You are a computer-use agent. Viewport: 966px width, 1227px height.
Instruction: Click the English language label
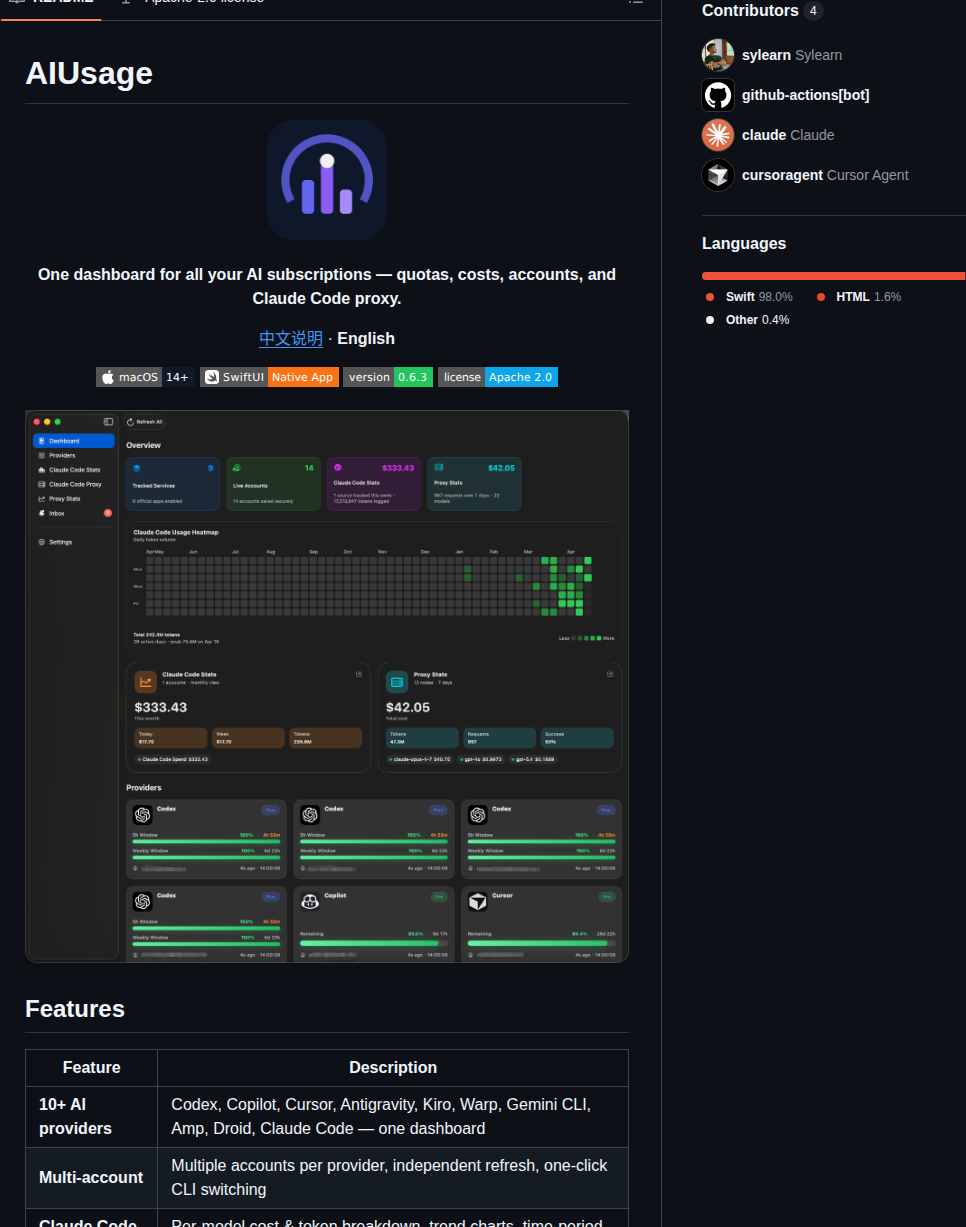click(366, 338)
